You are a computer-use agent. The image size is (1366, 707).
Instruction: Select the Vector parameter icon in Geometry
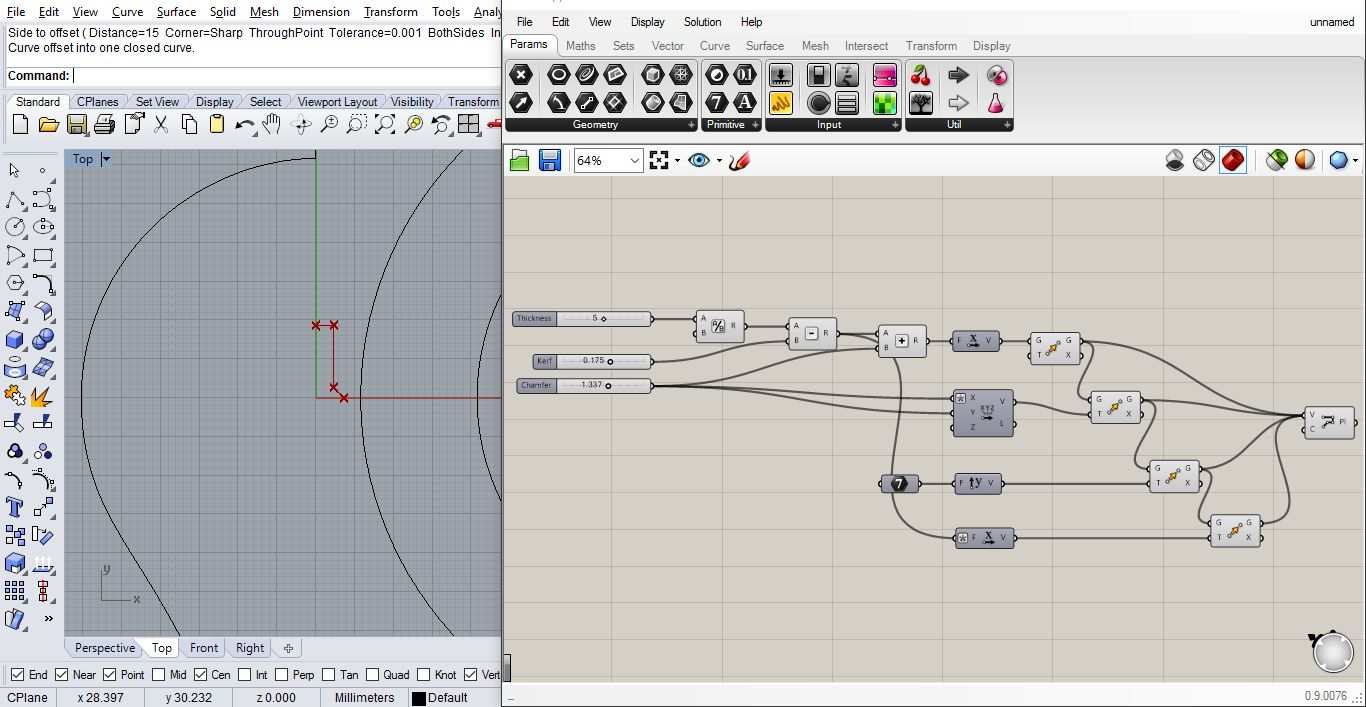click(x=521, y=102)
